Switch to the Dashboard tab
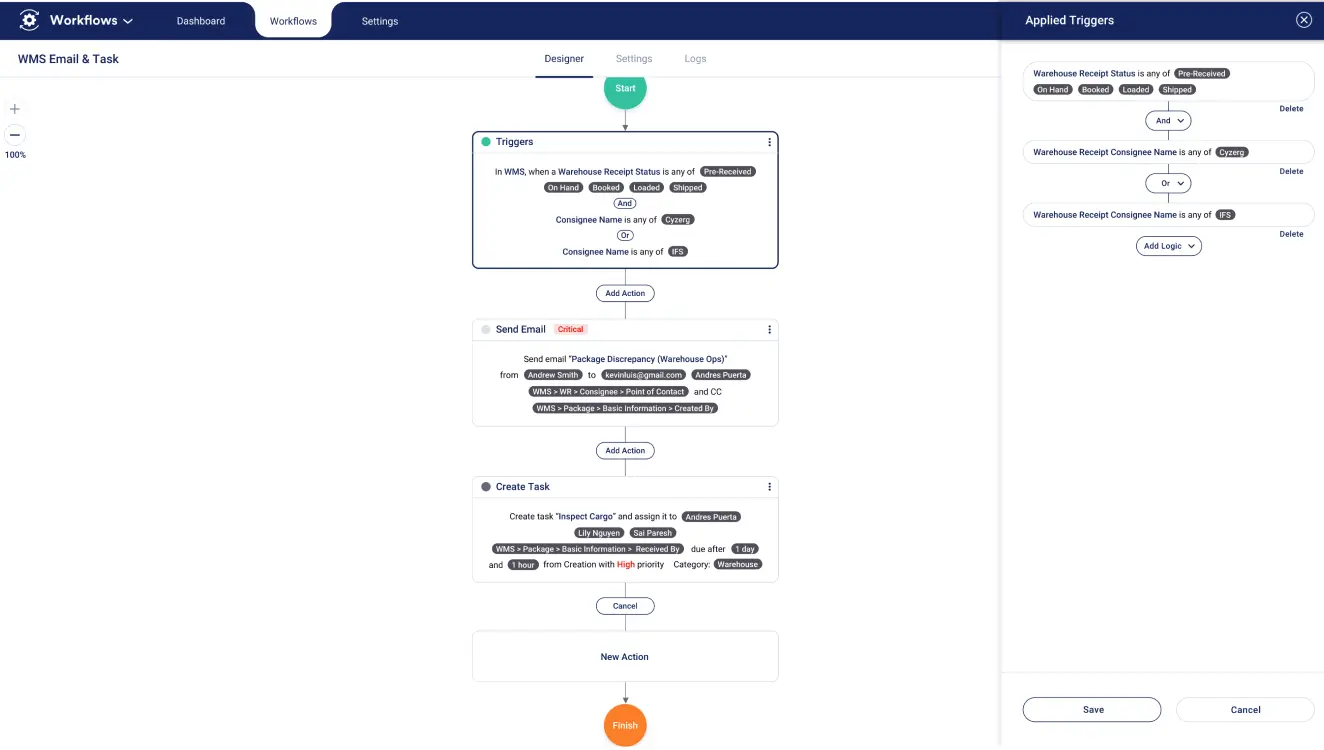 click(x=201, y=21)
